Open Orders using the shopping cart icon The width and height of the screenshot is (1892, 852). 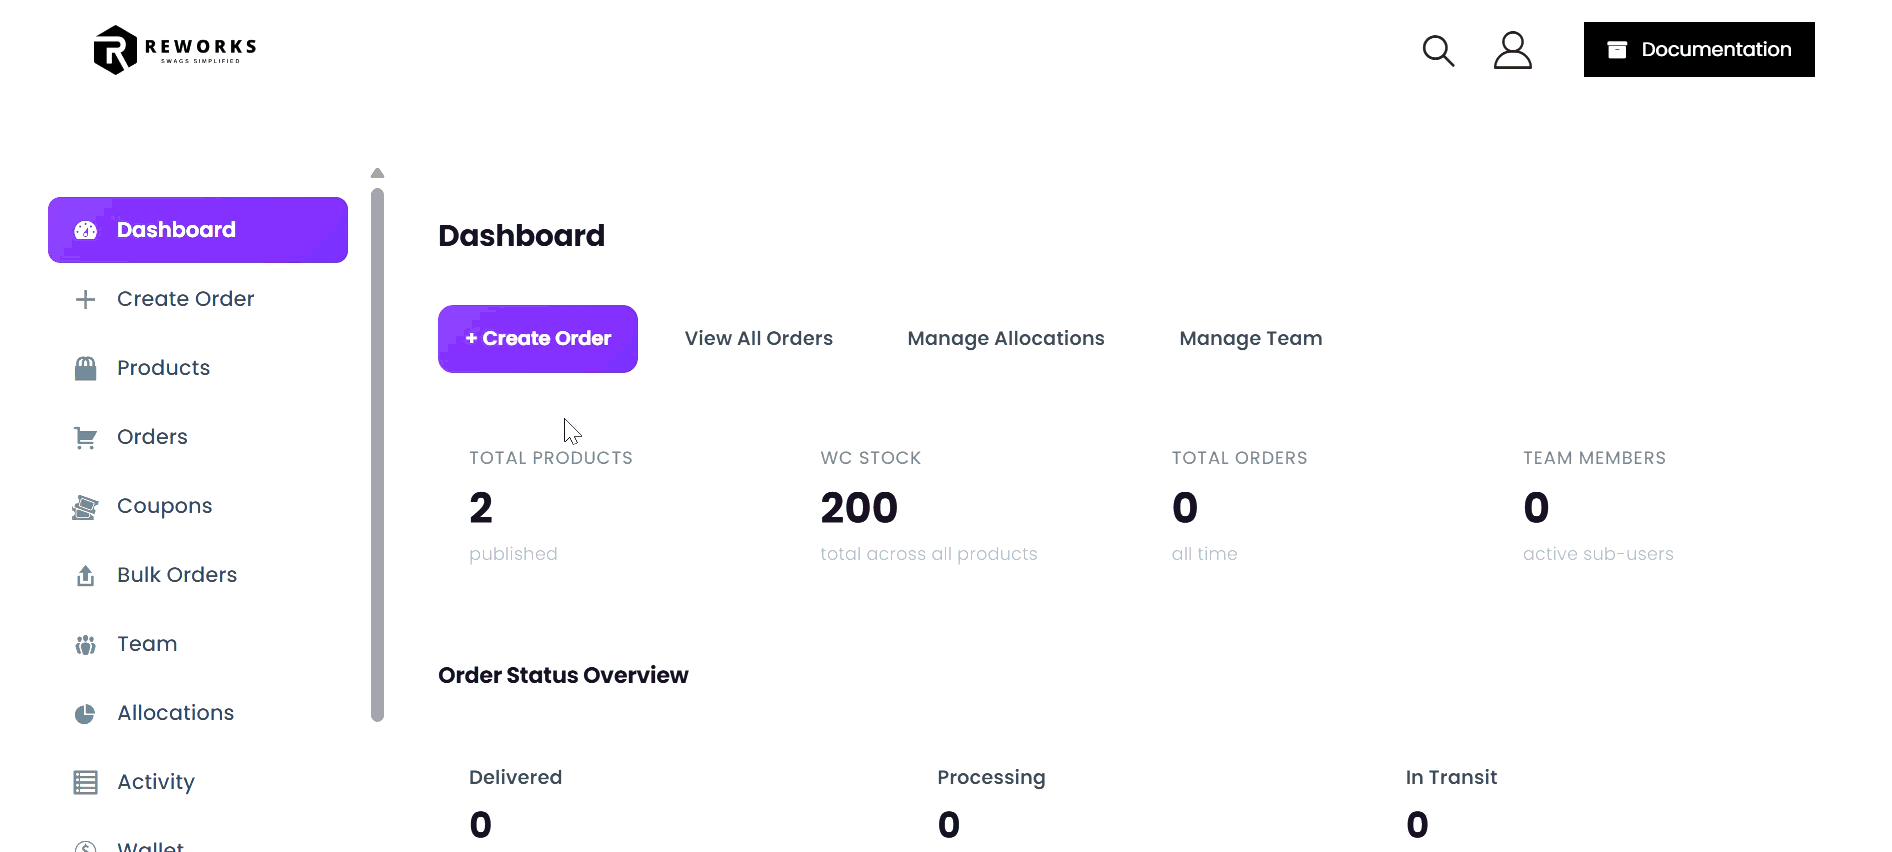[85, 436]
